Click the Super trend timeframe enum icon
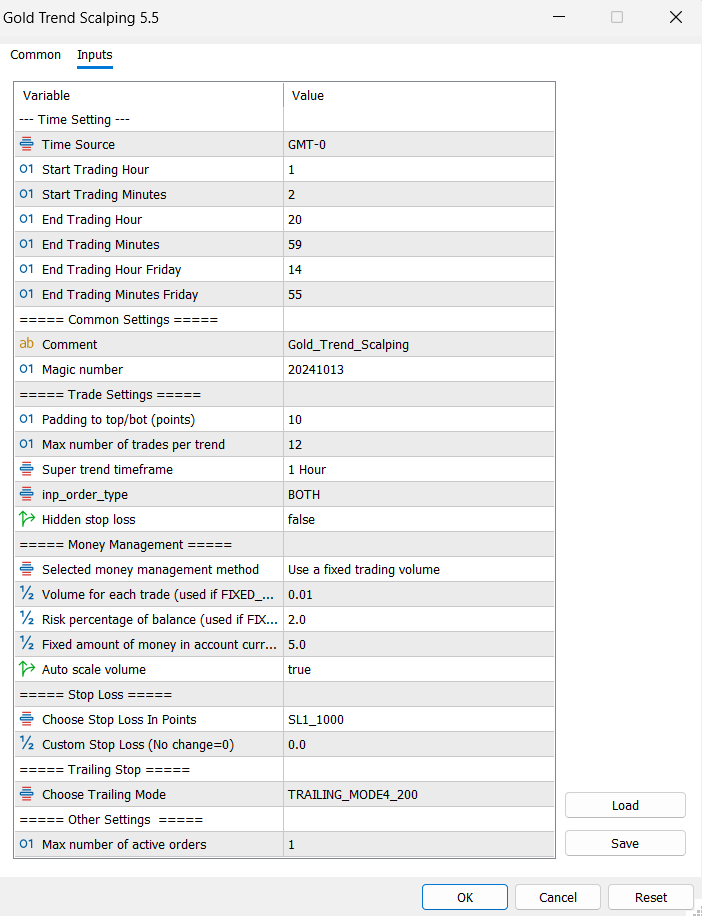 pyautogui.click(x=26, y=469)
